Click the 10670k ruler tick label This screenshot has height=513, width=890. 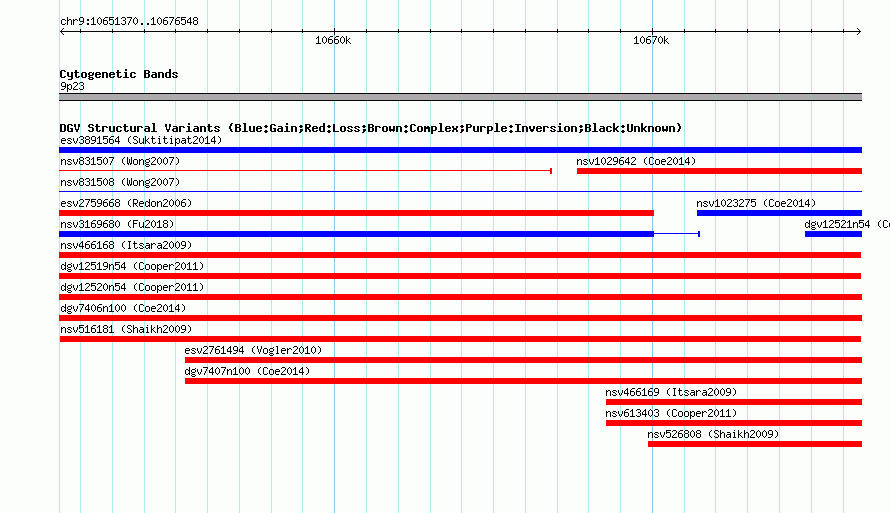coord(651,40)
